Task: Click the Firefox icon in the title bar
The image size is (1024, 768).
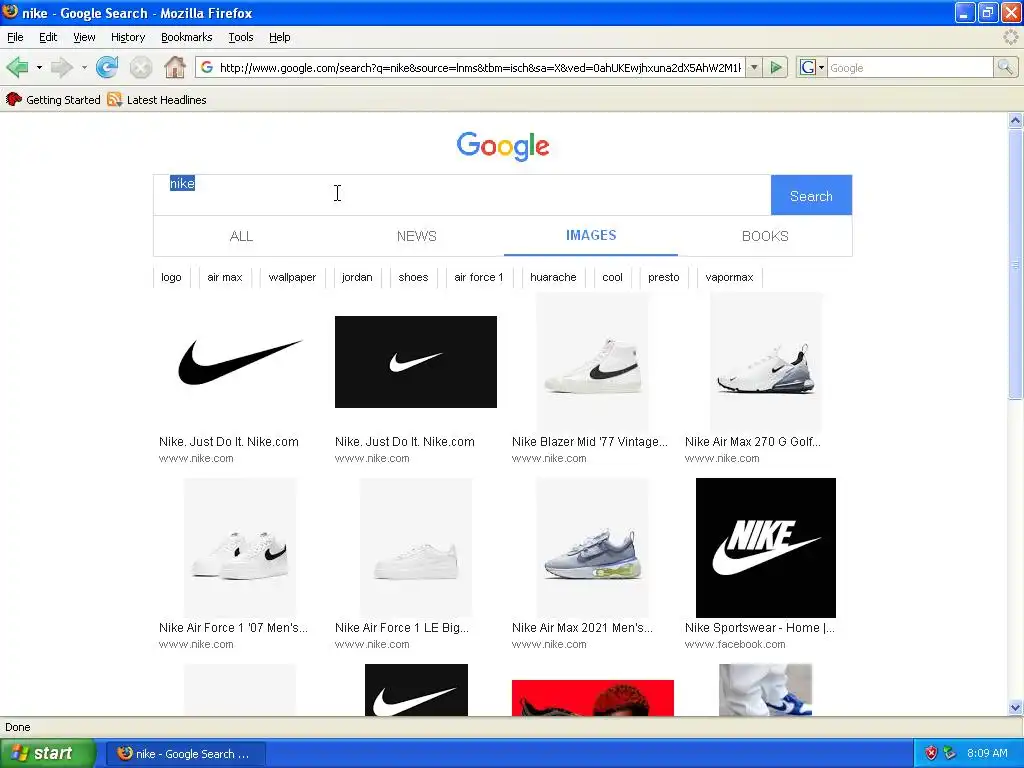Action: pos(10,12)
